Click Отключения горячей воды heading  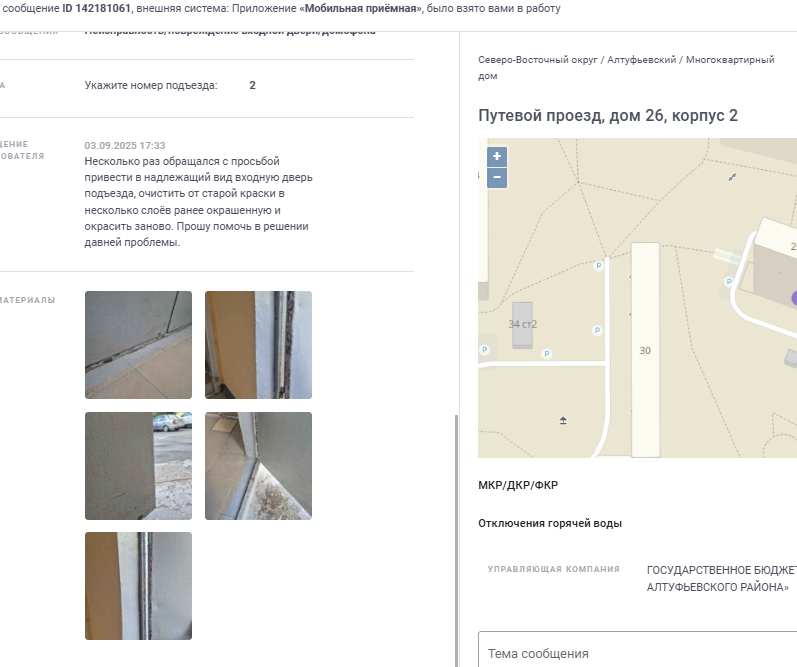tap(550, 523)
